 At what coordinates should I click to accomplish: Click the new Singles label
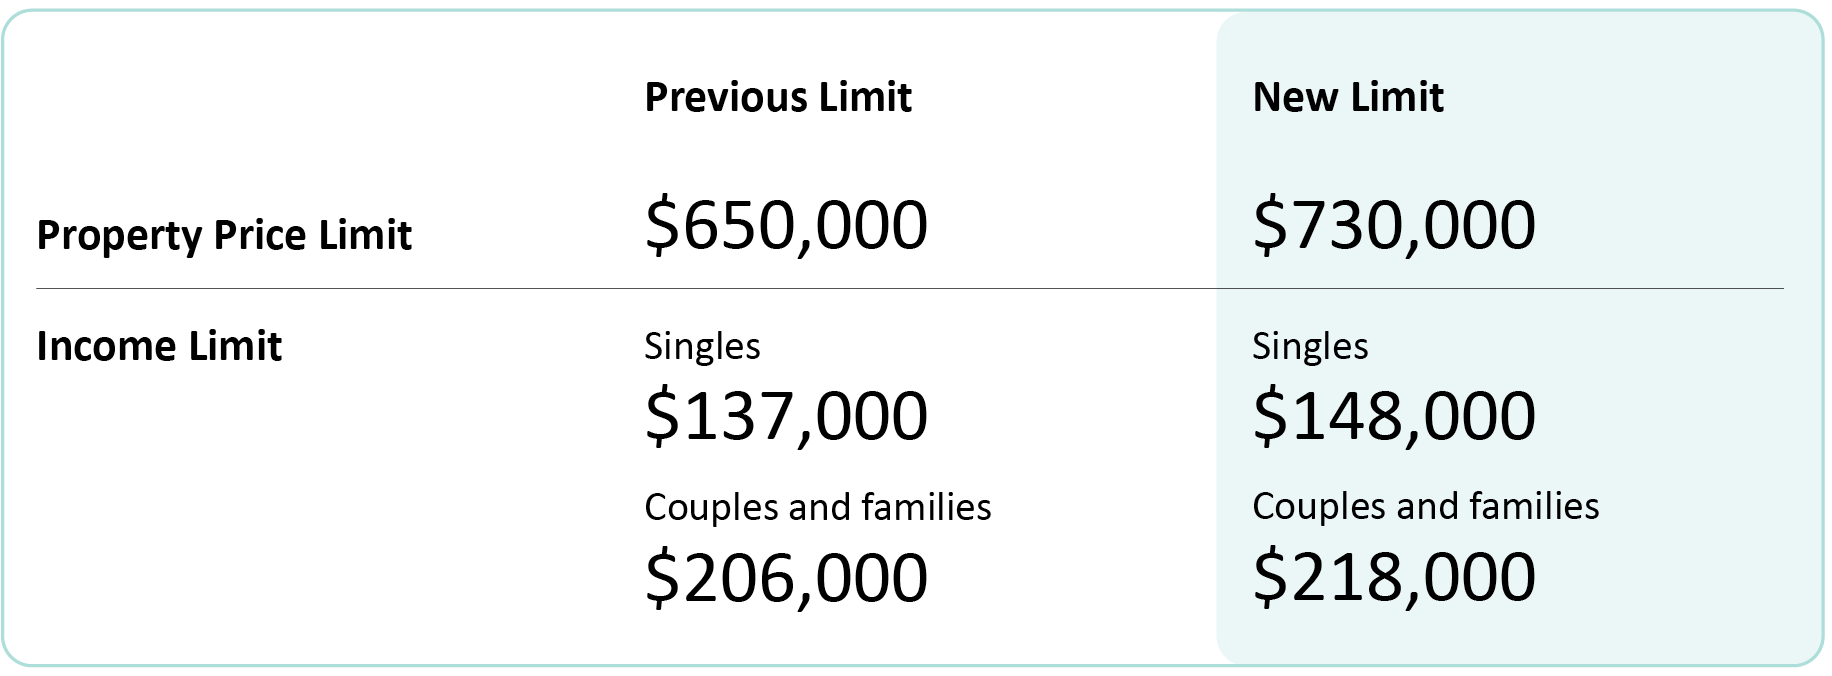pos(1310,347)
